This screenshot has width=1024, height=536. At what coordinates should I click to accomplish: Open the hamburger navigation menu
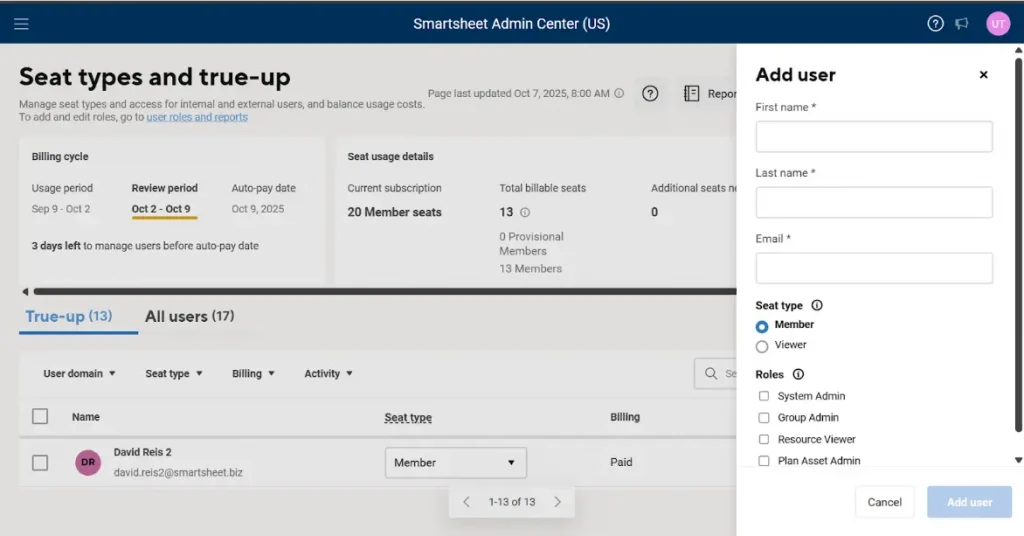point(21,24)
